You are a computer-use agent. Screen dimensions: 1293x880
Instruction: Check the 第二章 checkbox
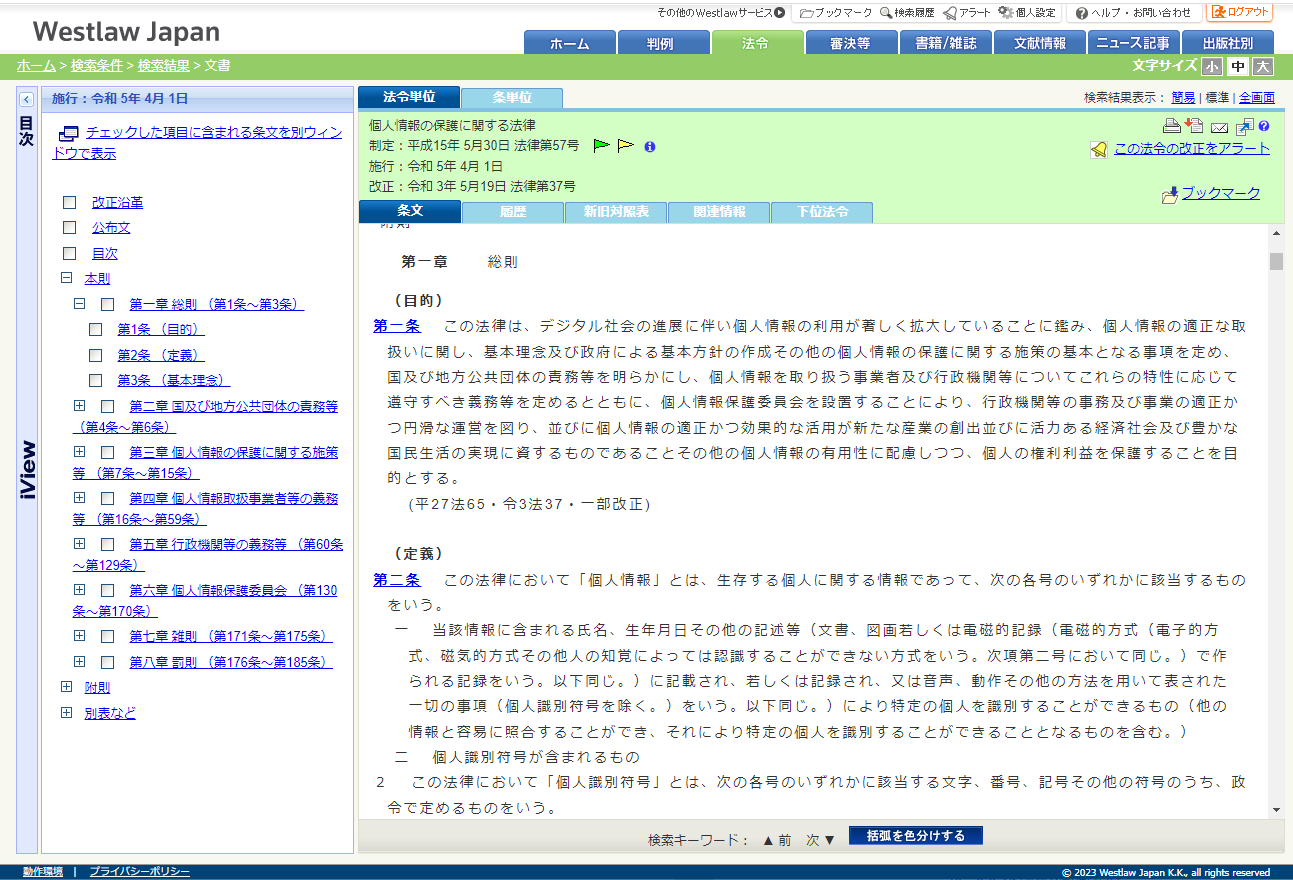107,406
